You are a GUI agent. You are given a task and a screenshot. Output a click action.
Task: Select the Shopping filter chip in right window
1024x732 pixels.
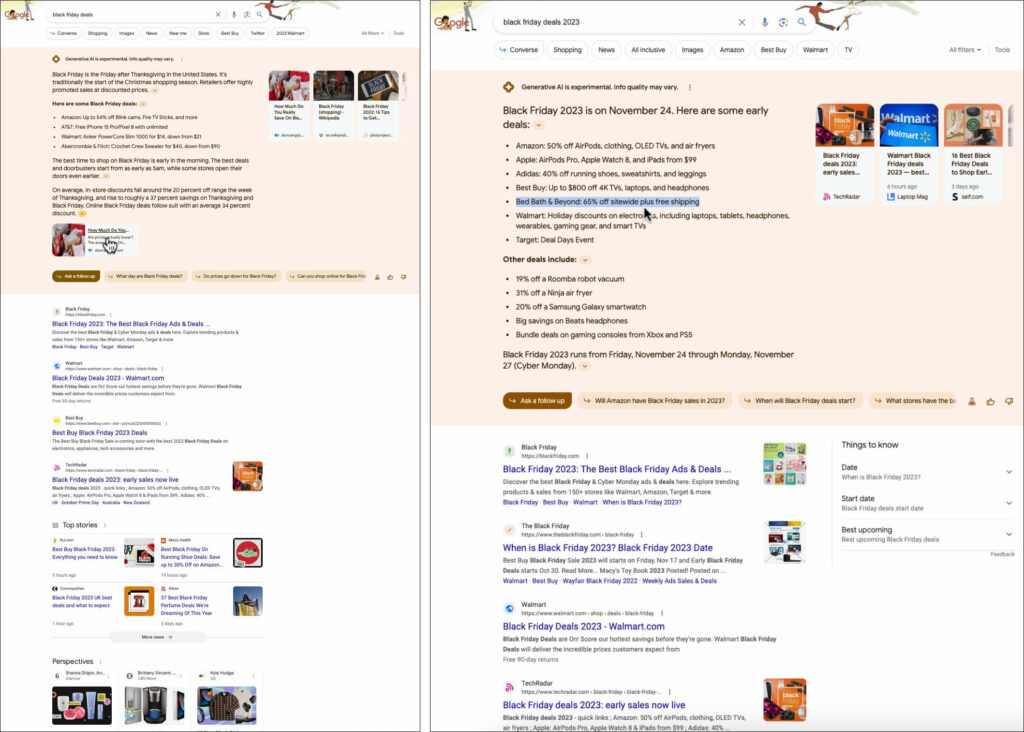tap(567, 50)
